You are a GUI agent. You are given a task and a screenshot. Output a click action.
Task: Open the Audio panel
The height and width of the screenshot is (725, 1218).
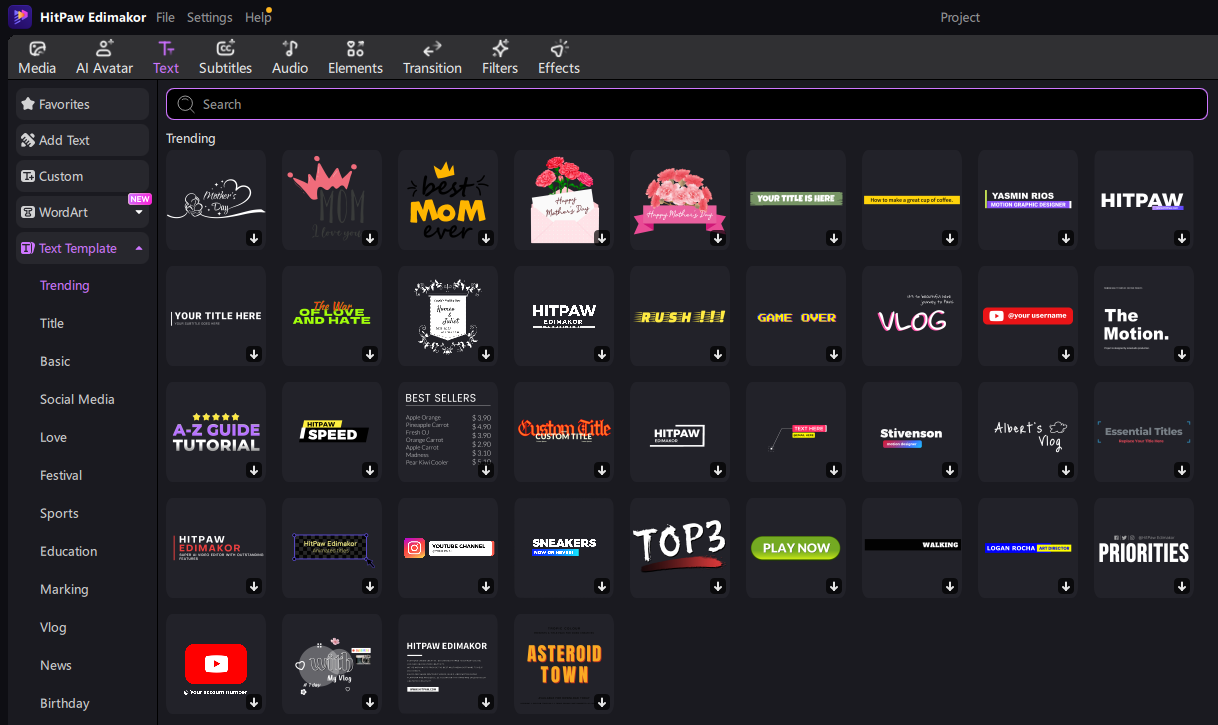coord(290,58)
